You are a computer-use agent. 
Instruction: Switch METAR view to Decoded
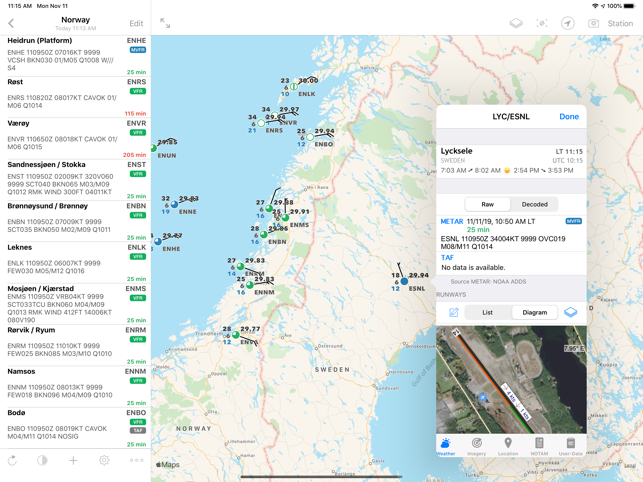tap(534, 204)
